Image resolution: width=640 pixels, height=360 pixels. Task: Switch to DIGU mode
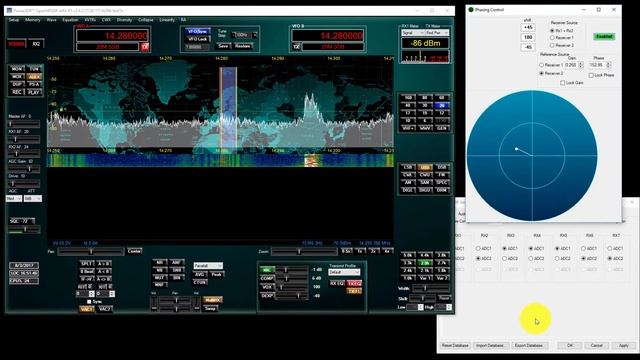tap(425, 190)
